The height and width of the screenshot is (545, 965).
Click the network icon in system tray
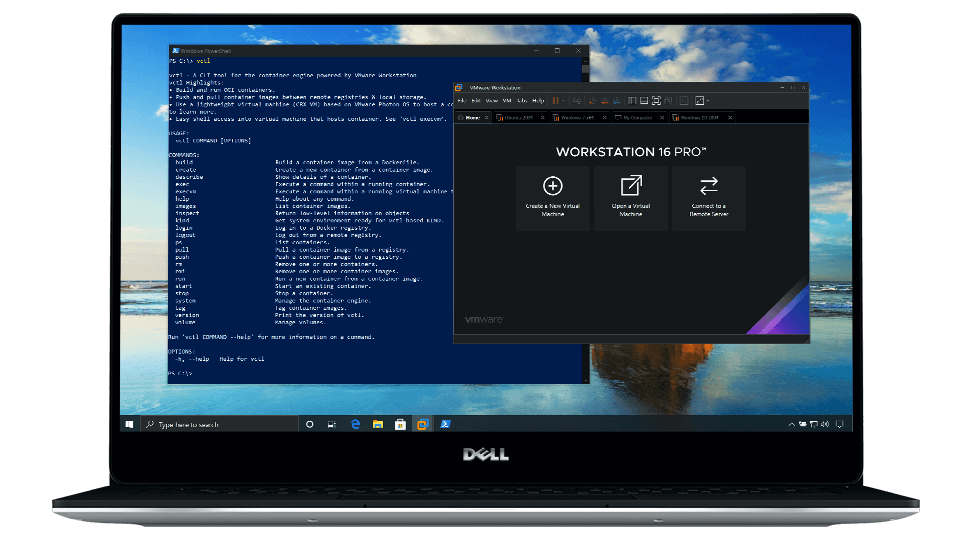(x=814, y=424)
